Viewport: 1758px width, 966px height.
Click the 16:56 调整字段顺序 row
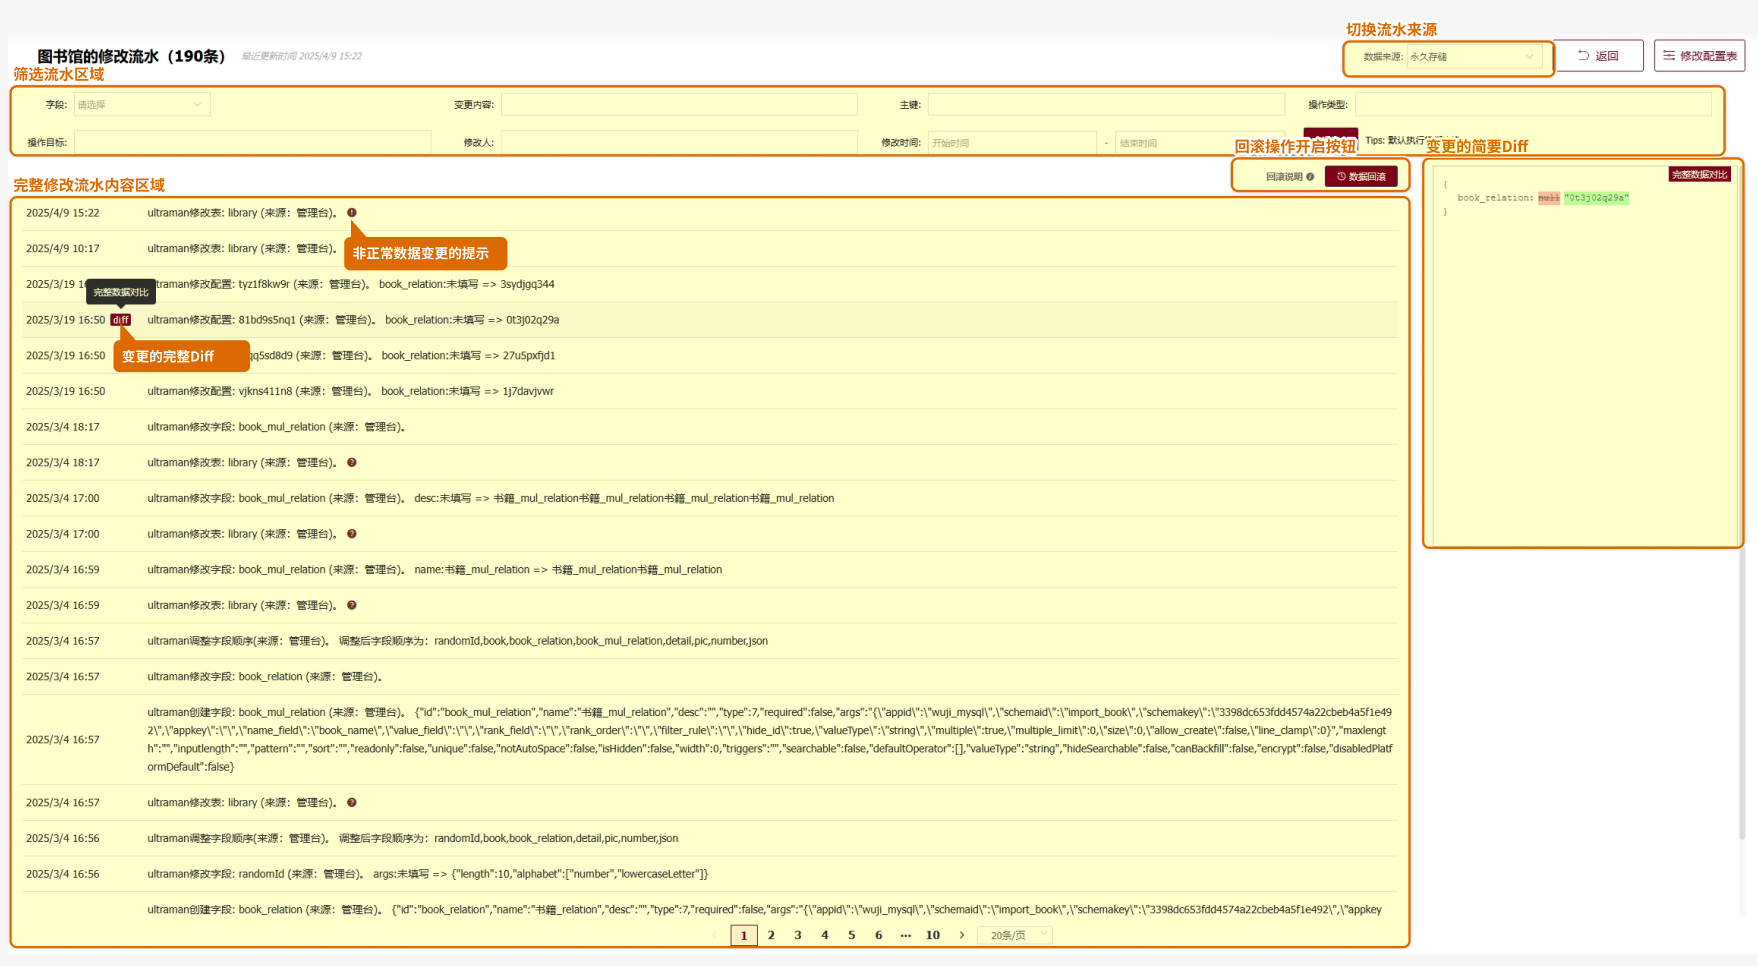coord(710,838)
